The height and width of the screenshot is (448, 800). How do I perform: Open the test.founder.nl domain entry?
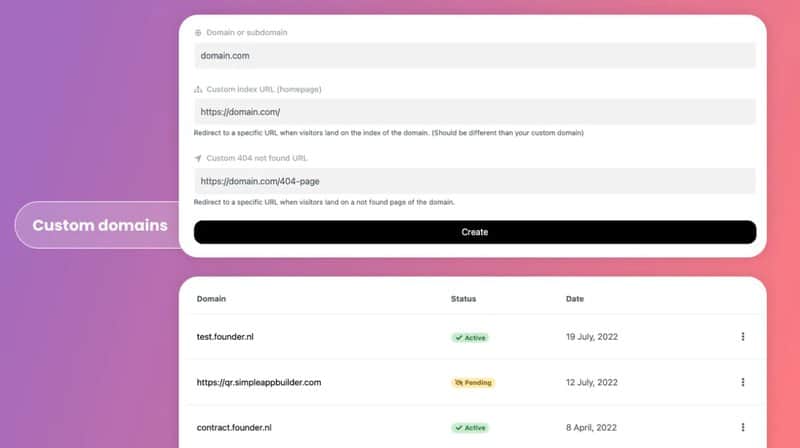225,337
